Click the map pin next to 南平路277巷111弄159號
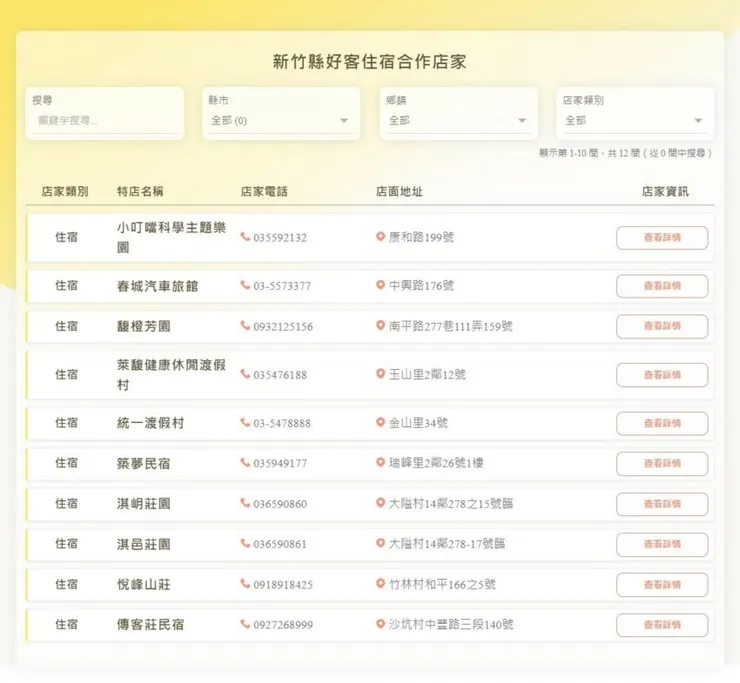Screen dimensions: 740x683 click(380, 326)
